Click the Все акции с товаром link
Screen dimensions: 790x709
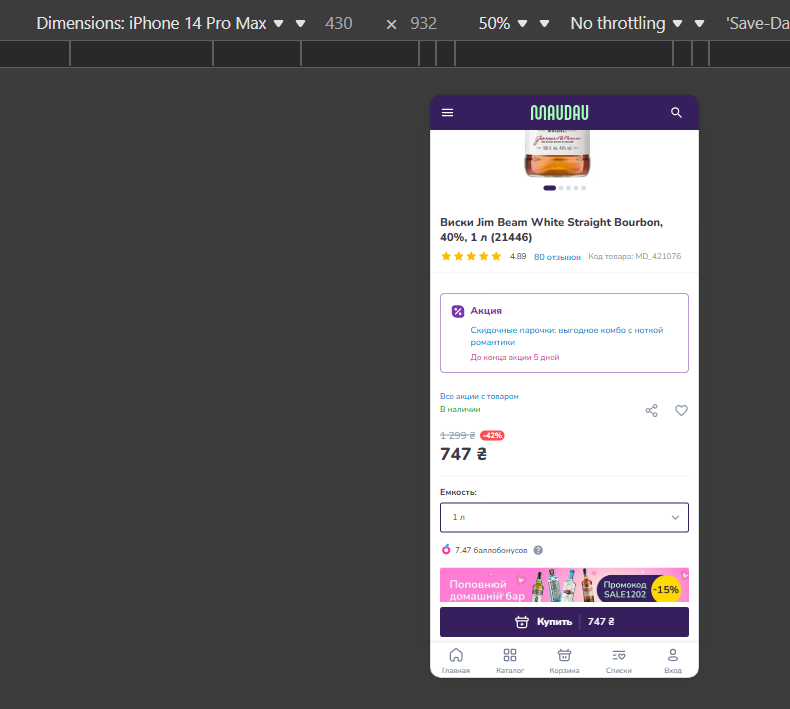(x=479, y=396)
